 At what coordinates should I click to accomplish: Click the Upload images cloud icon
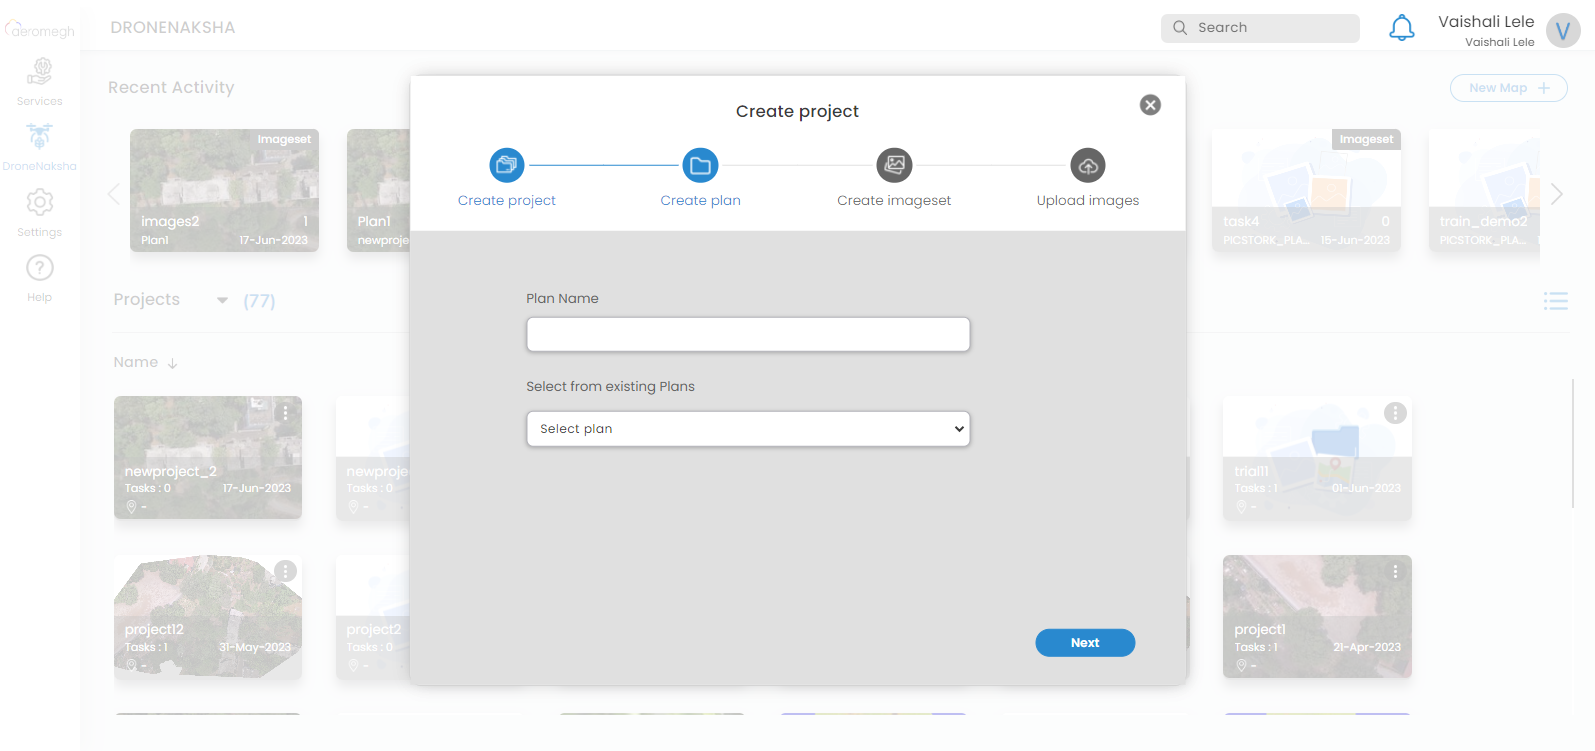[1088, 165]
